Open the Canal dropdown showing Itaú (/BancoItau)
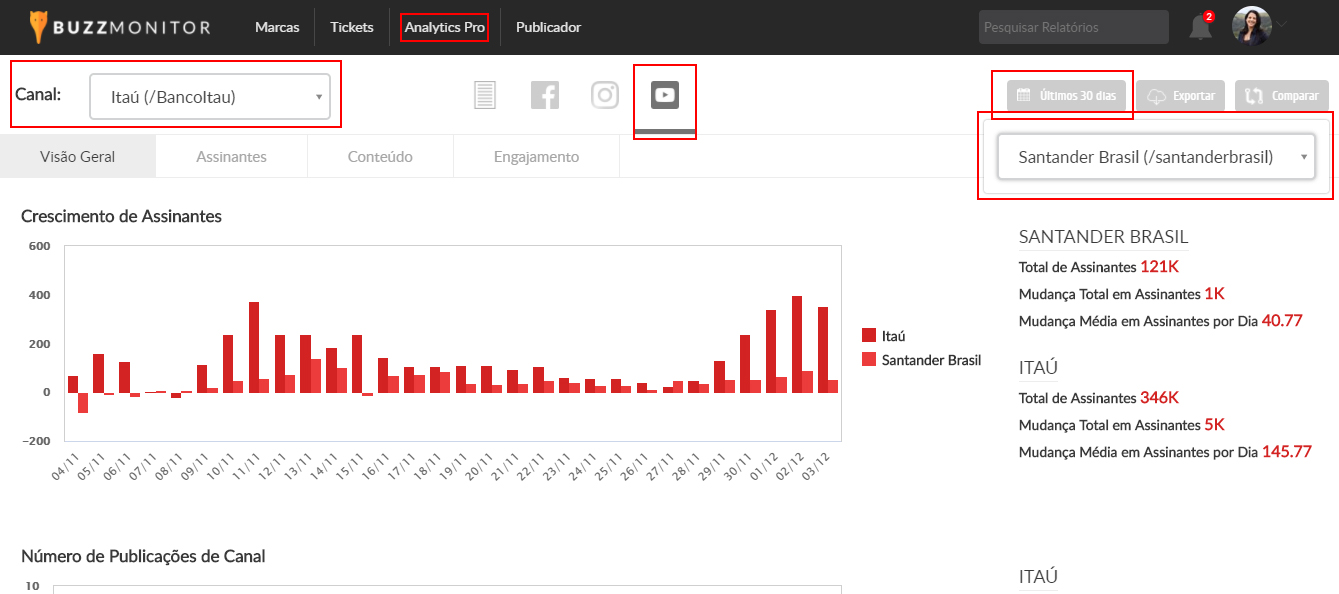The width and height of the screenshot is (1339, 594). tap(210, 97)
